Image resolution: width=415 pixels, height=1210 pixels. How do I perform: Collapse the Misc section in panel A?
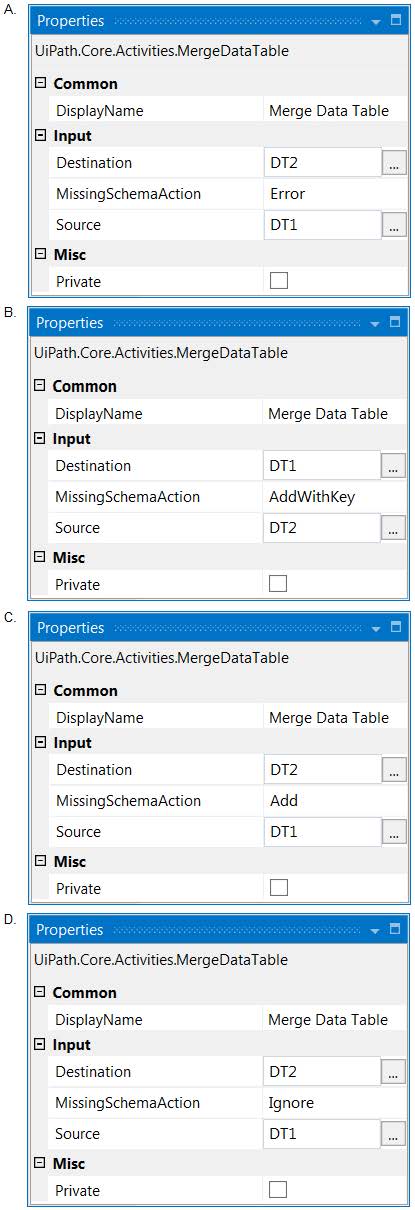tap(41, 254)
